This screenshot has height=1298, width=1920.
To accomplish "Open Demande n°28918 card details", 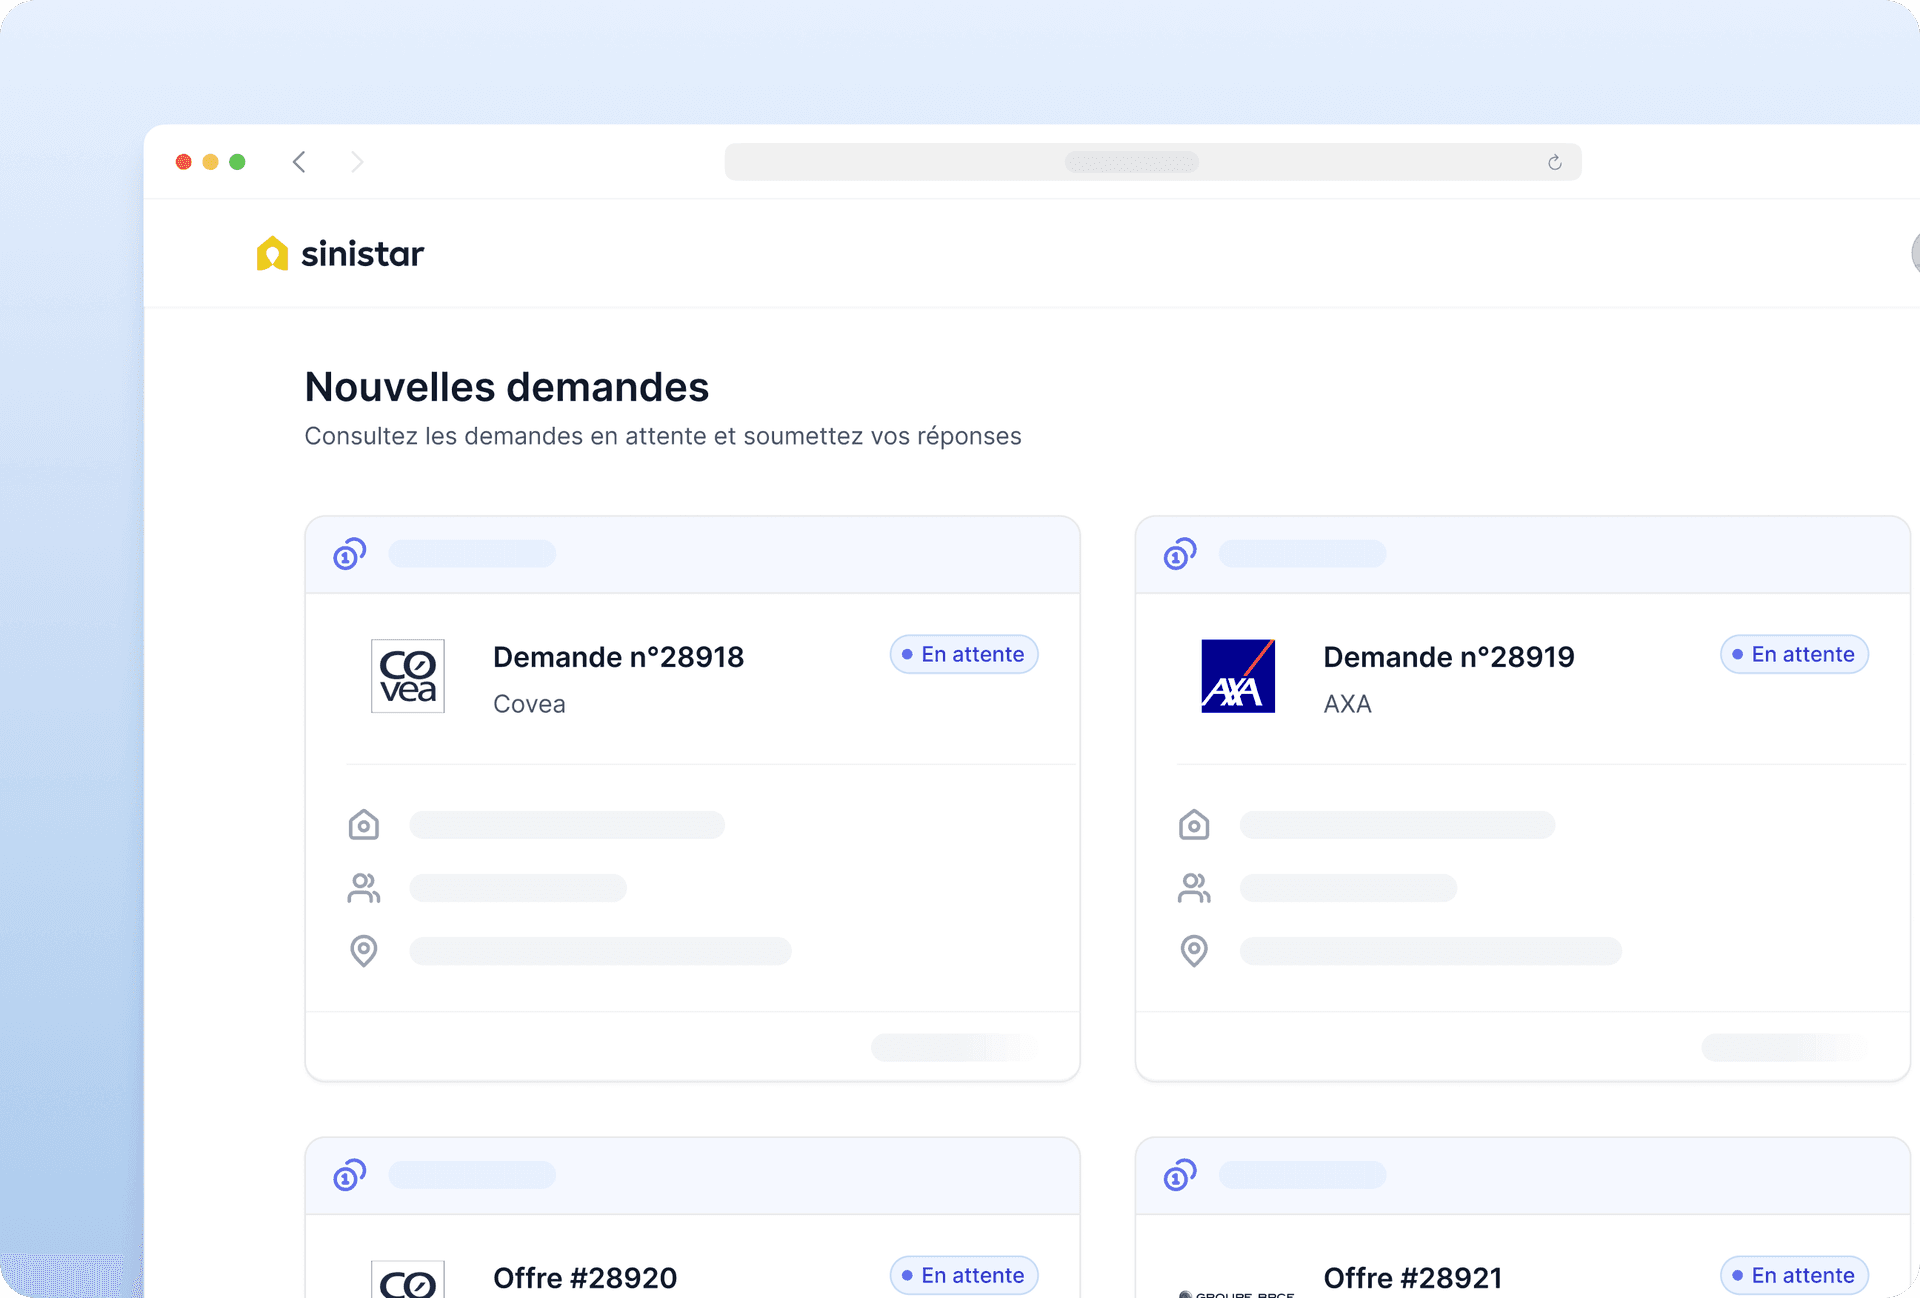I will click(618, 656).
